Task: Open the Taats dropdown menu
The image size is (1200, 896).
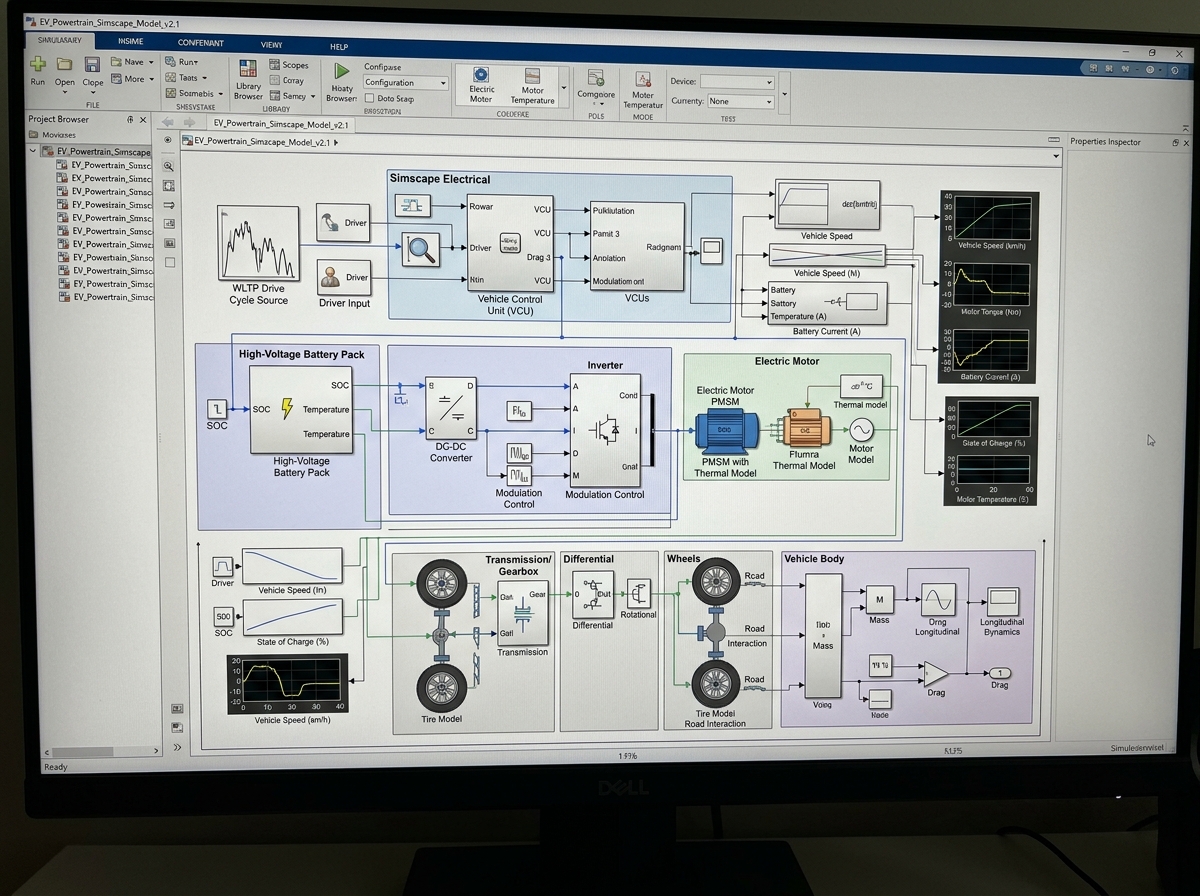Action: 205,77
